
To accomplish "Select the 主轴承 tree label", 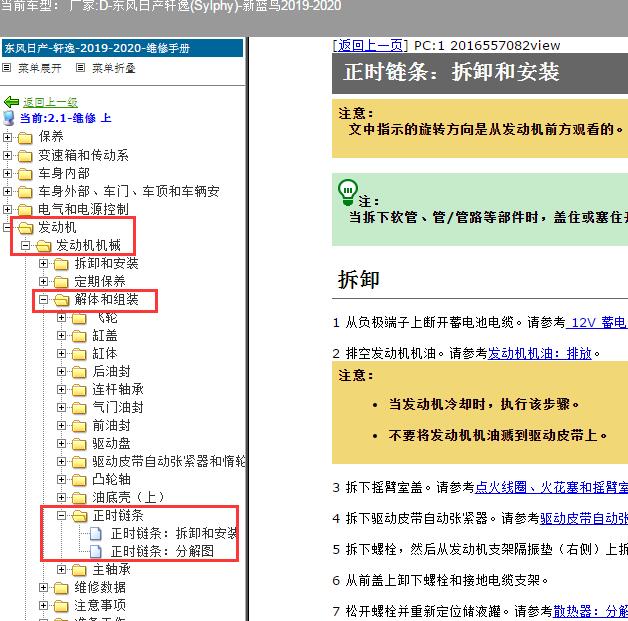I will tap(111, 569).
